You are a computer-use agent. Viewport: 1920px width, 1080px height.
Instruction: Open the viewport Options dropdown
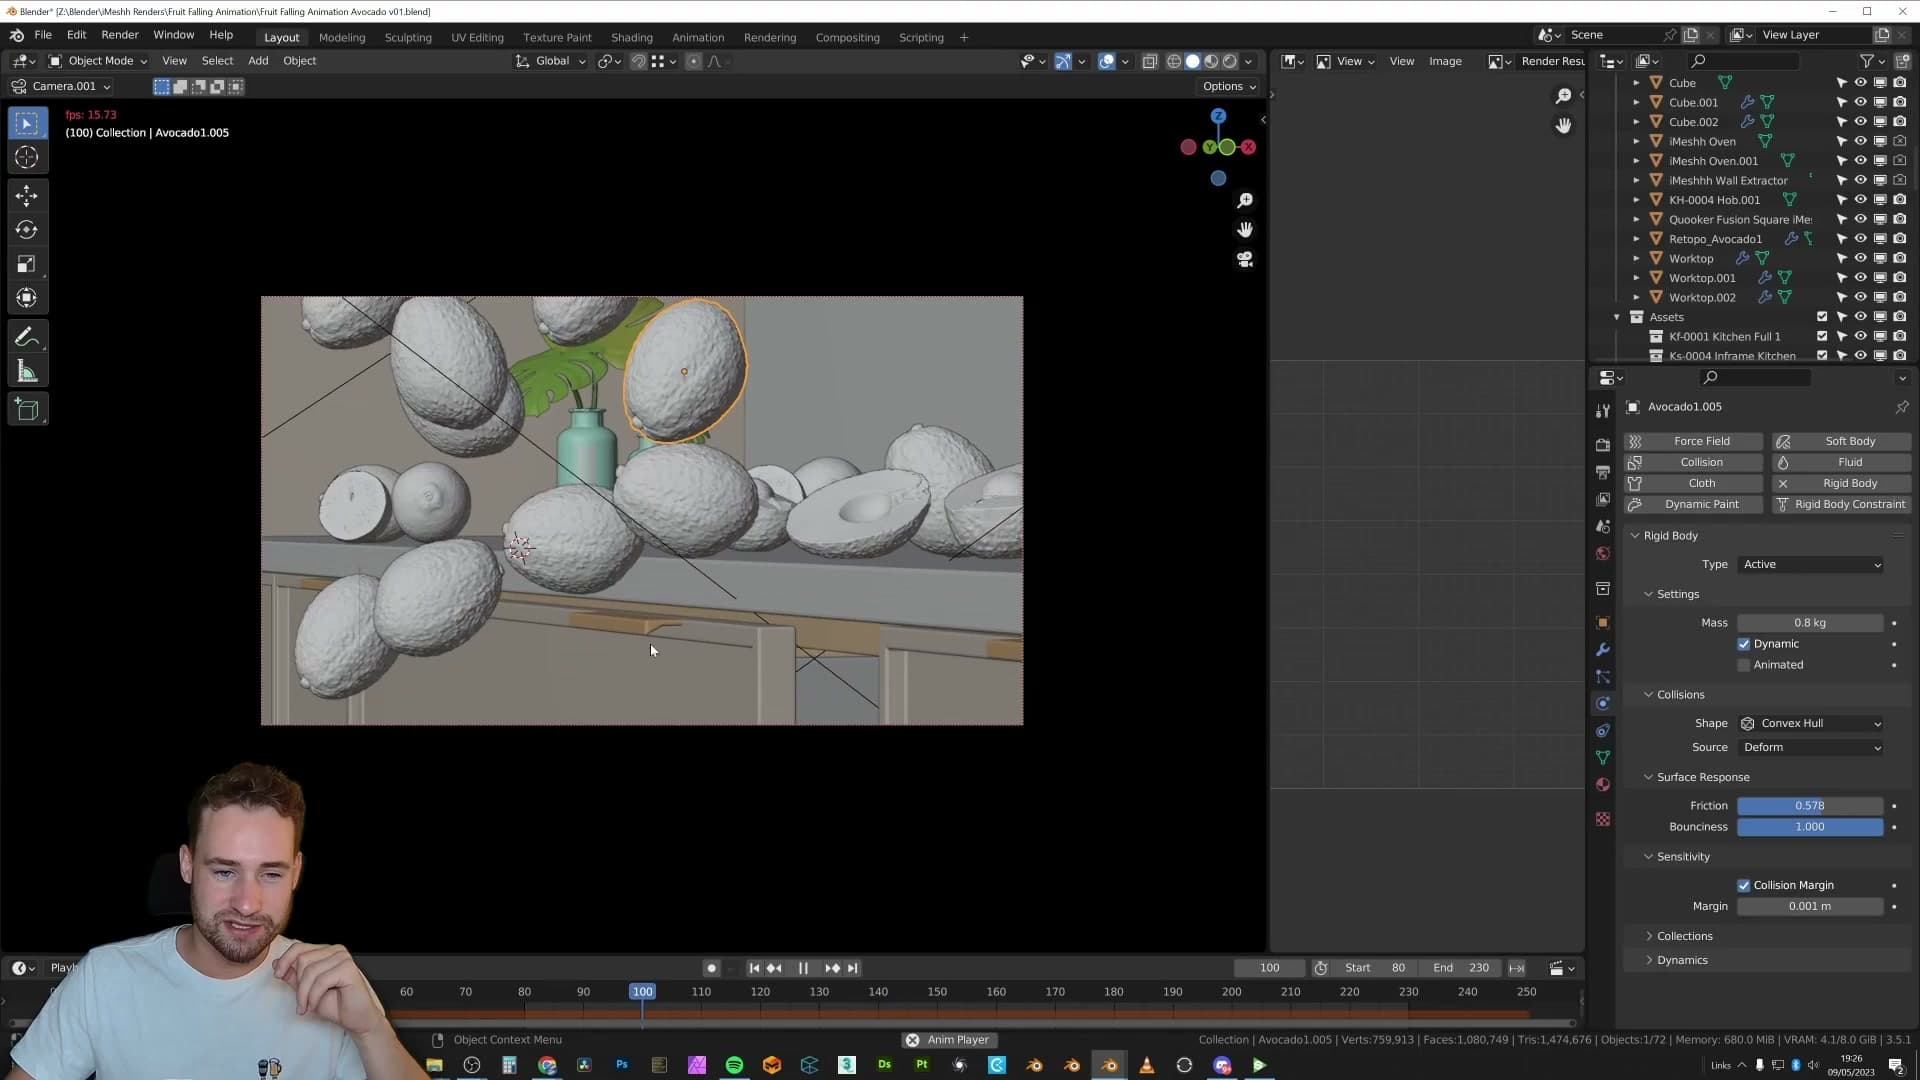point(1229,87)
